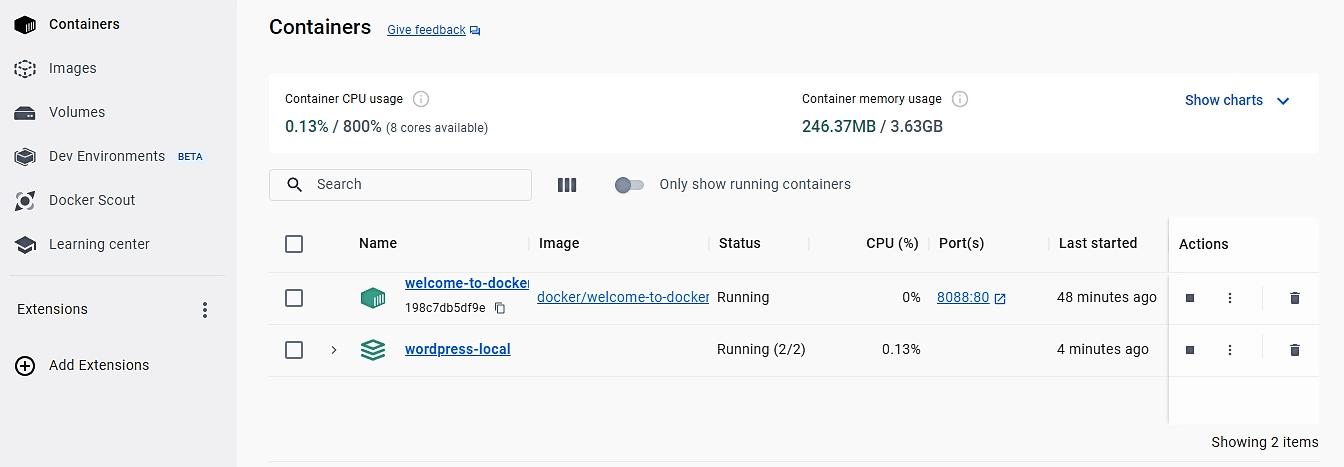Click the BETA badge next to Dev Environments

click(x=190, y=157)
